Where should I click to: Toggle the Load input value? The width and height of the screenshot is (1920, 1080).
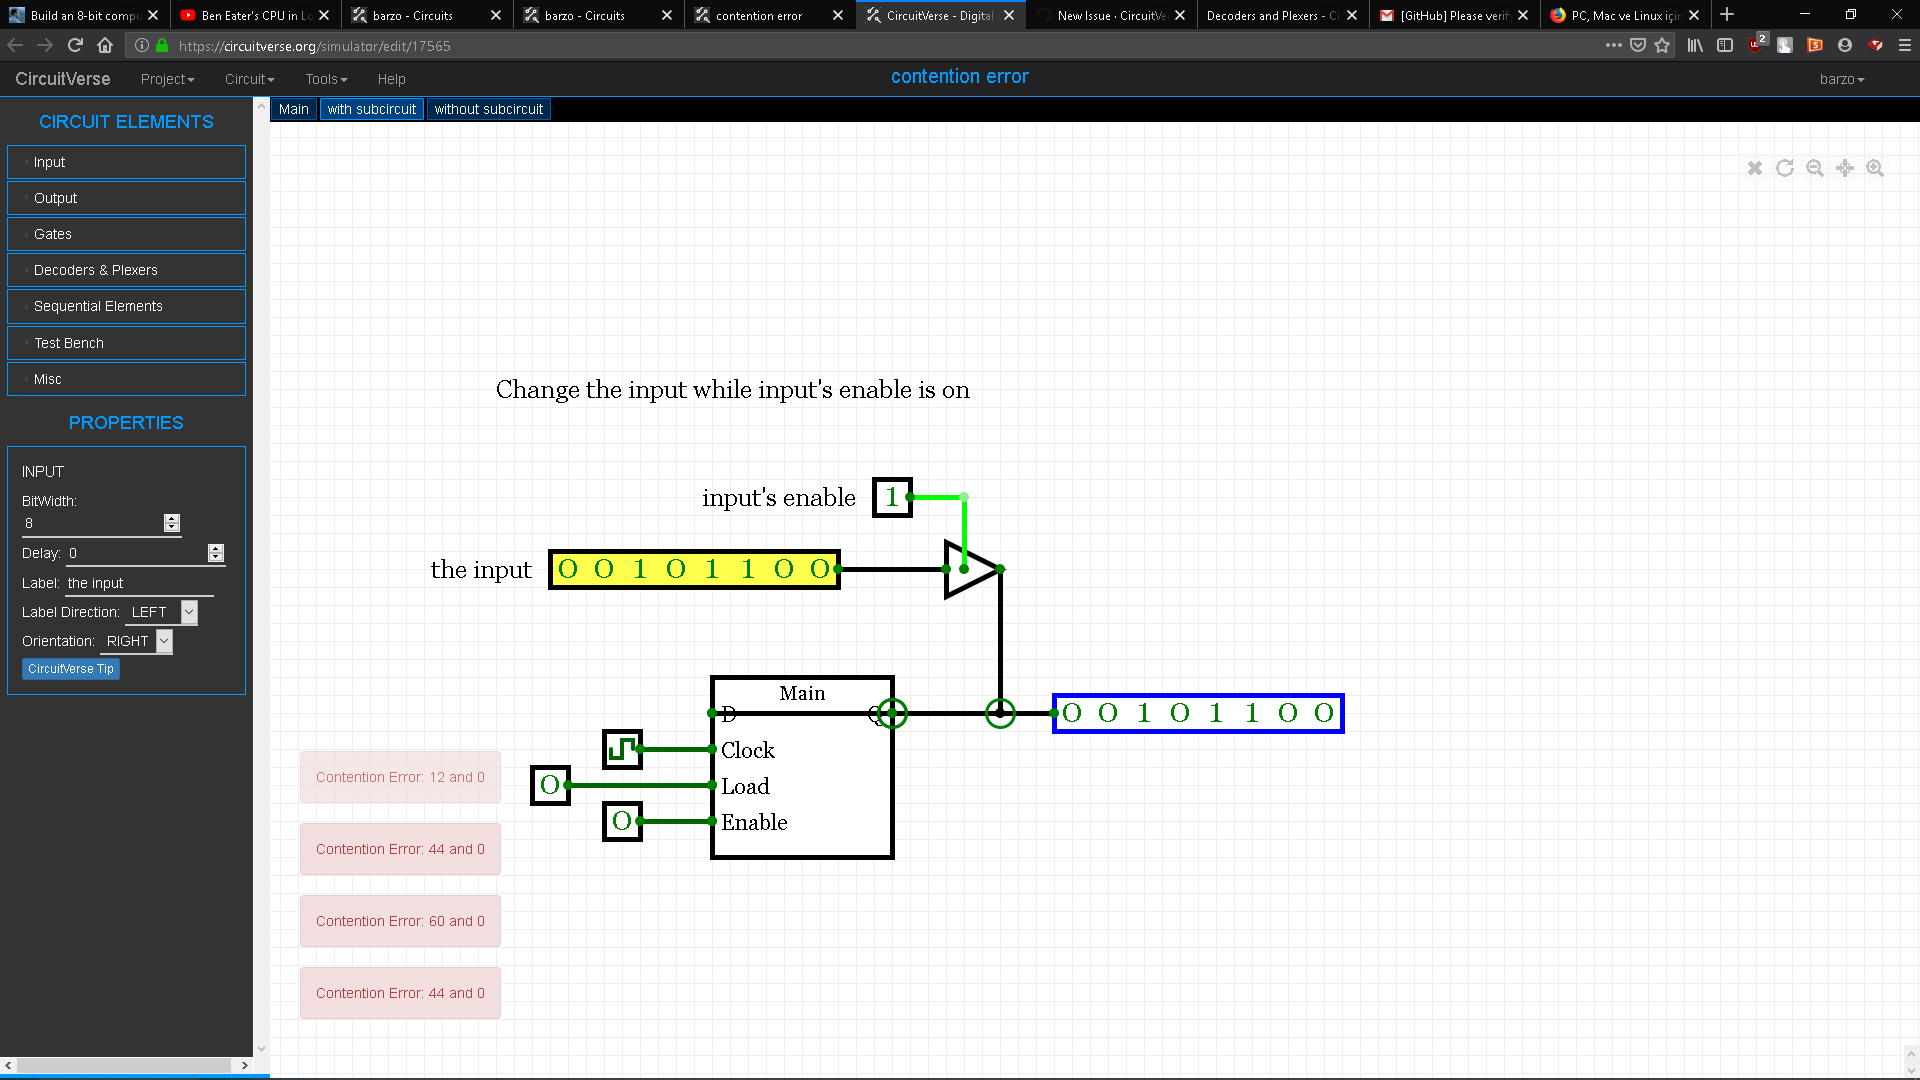click(x=549, y=786)
